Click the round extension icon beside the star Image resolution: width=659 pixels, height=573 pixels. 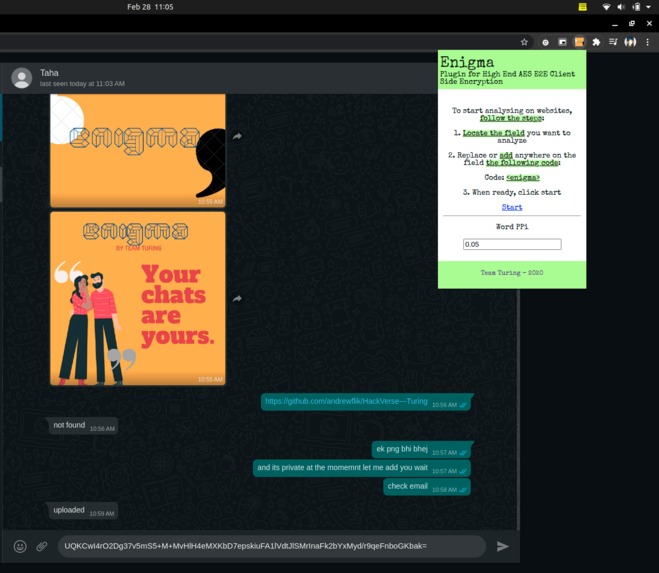pos(545,42)
